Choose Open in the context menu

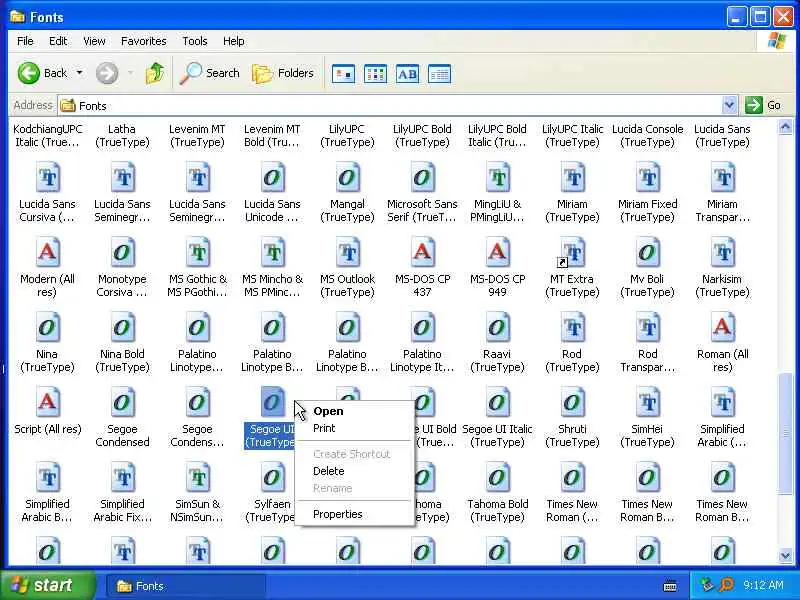tap(355, 411)
